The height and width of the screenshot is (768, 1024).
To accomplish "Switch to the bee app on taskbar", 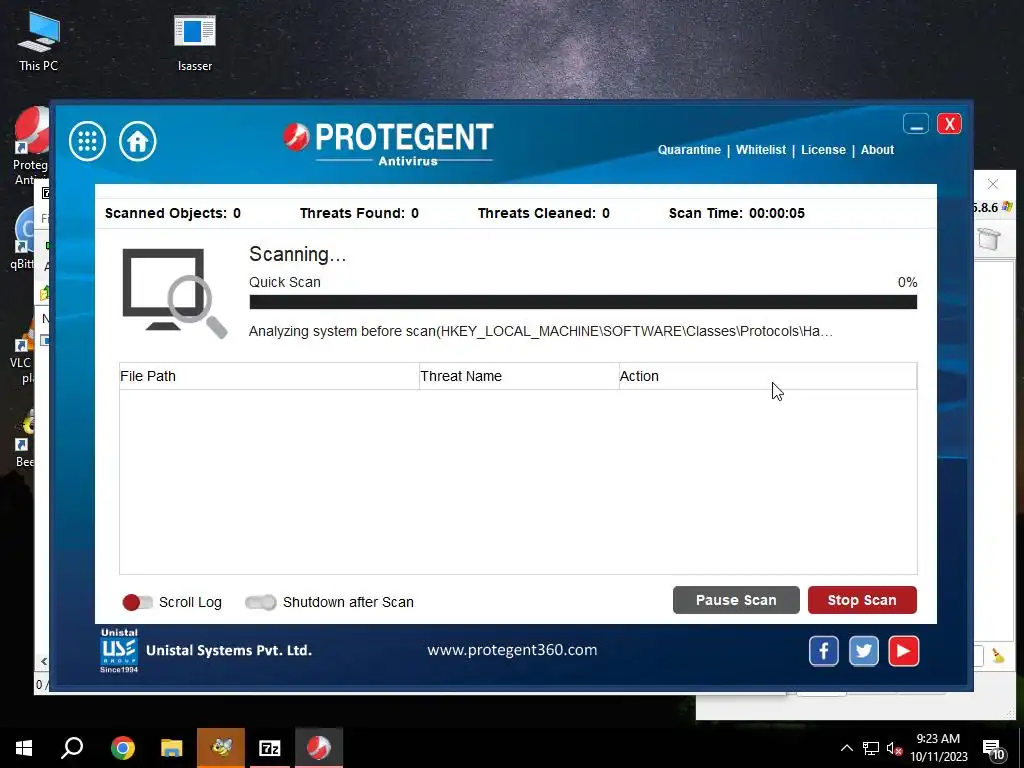I will pos(221,748).
